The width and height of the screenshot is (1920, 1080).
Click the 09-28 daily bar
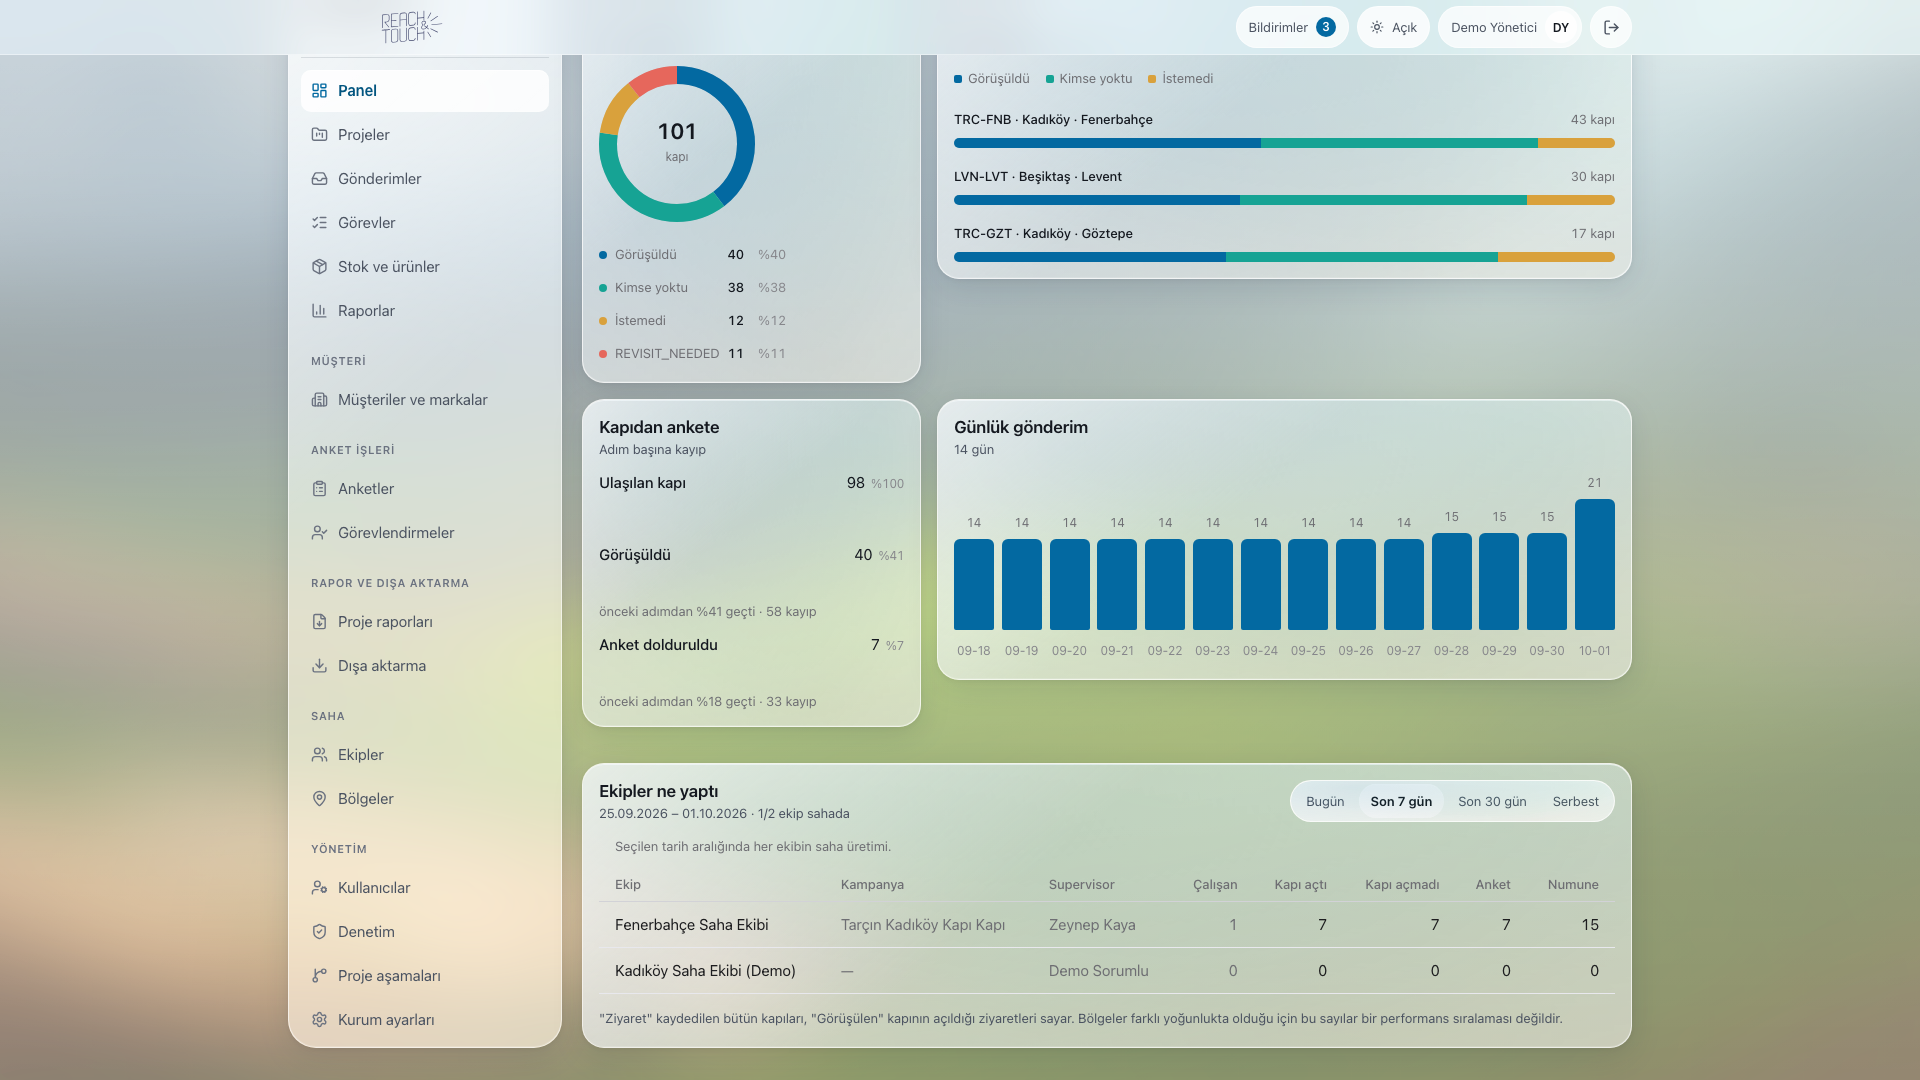coord(1451,582)
